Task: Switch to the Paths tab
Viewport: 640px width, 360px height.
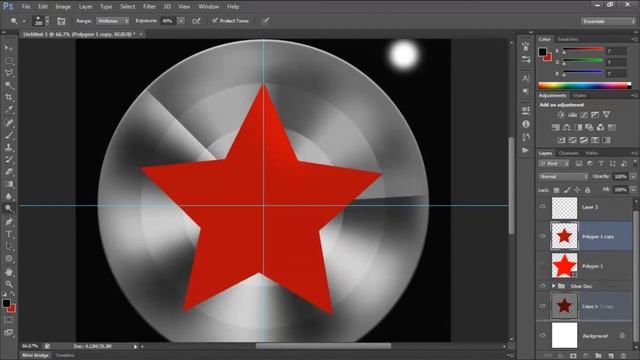Action: point(591,153)
